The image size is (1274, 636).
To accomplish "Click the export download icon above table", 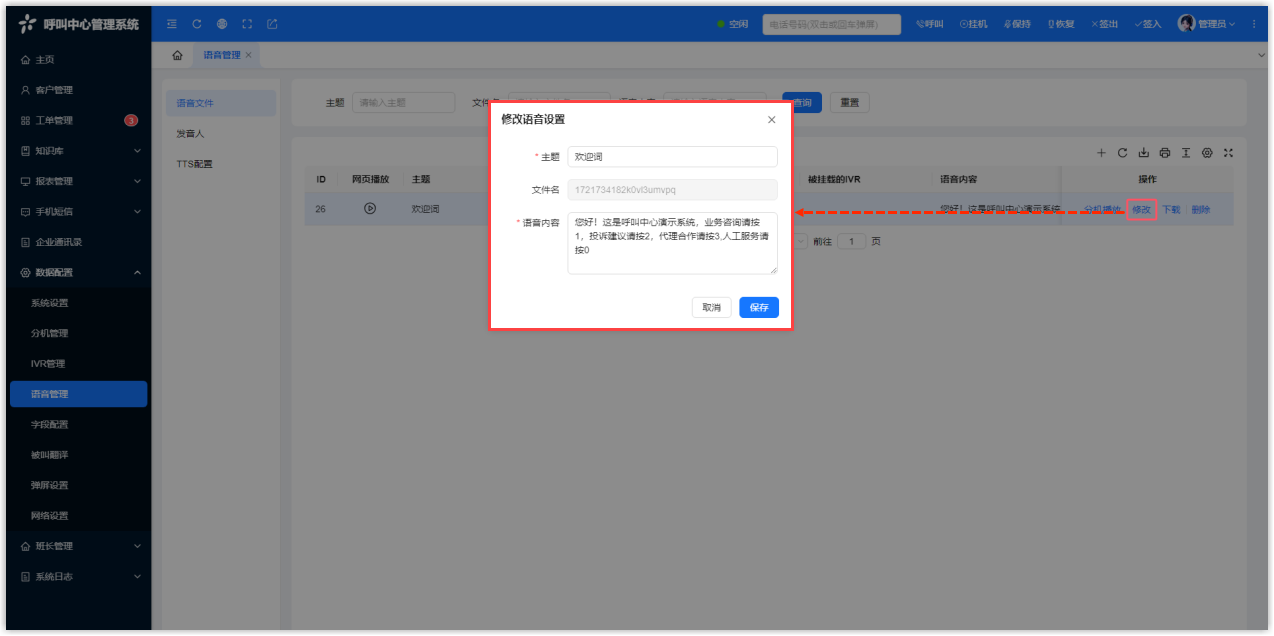I will point(1143,153).
